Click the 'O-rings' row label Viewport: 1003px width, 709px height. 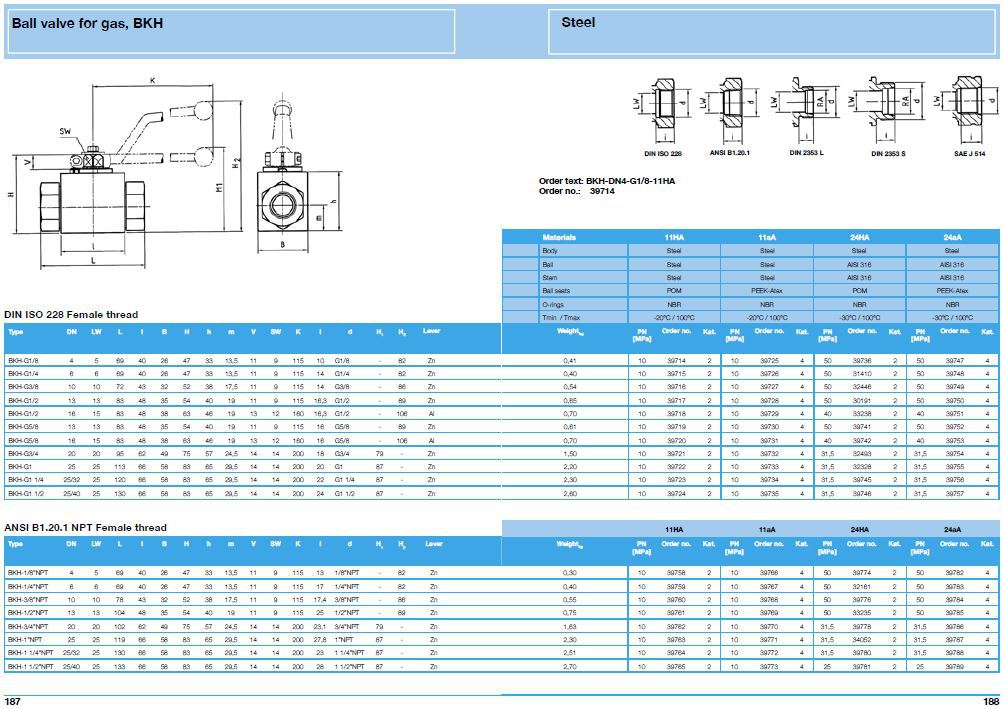[553, 305]
